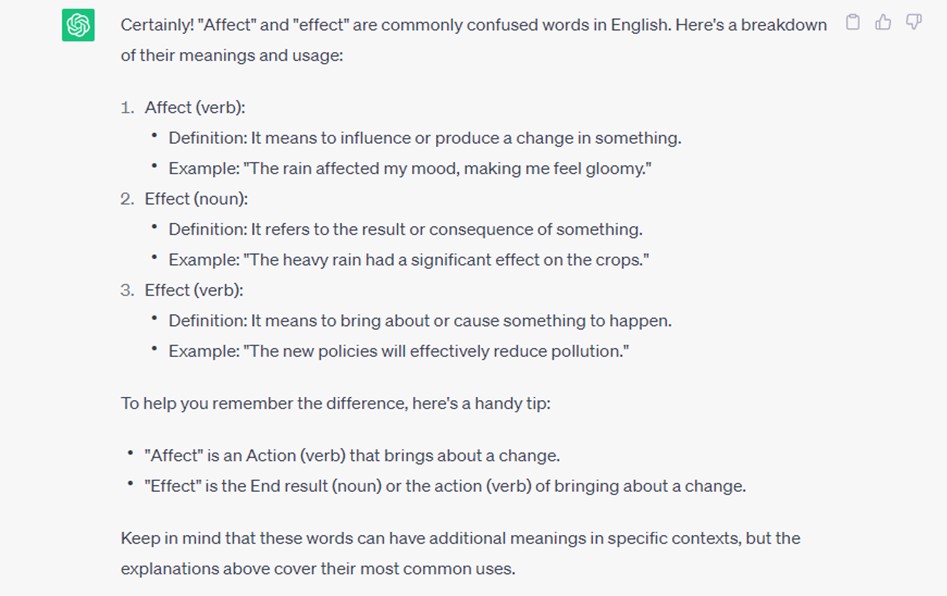
Task: Click the bullet "Affect is an Action (verb)"
Action: 352,455
